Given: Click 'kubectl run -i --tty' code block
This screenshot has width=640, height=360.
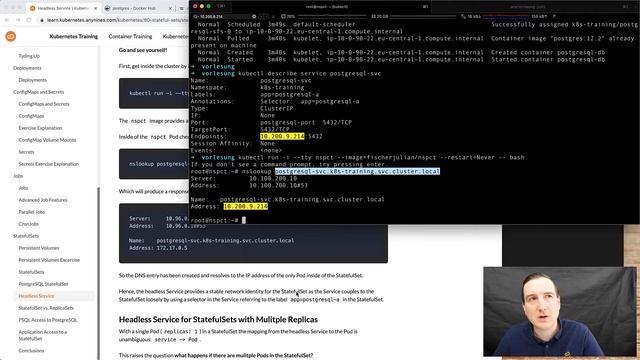Looking at the screenshot, I should point(154,93).
